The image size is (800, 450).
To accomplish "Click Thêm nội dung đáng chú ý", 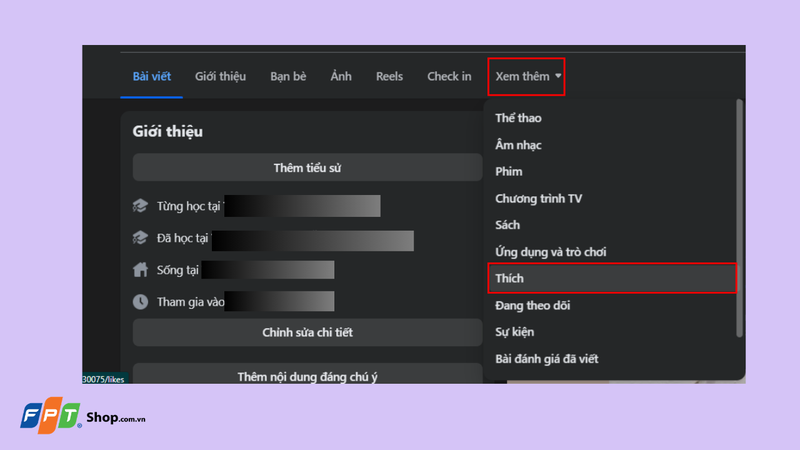I will coord(307,375).
